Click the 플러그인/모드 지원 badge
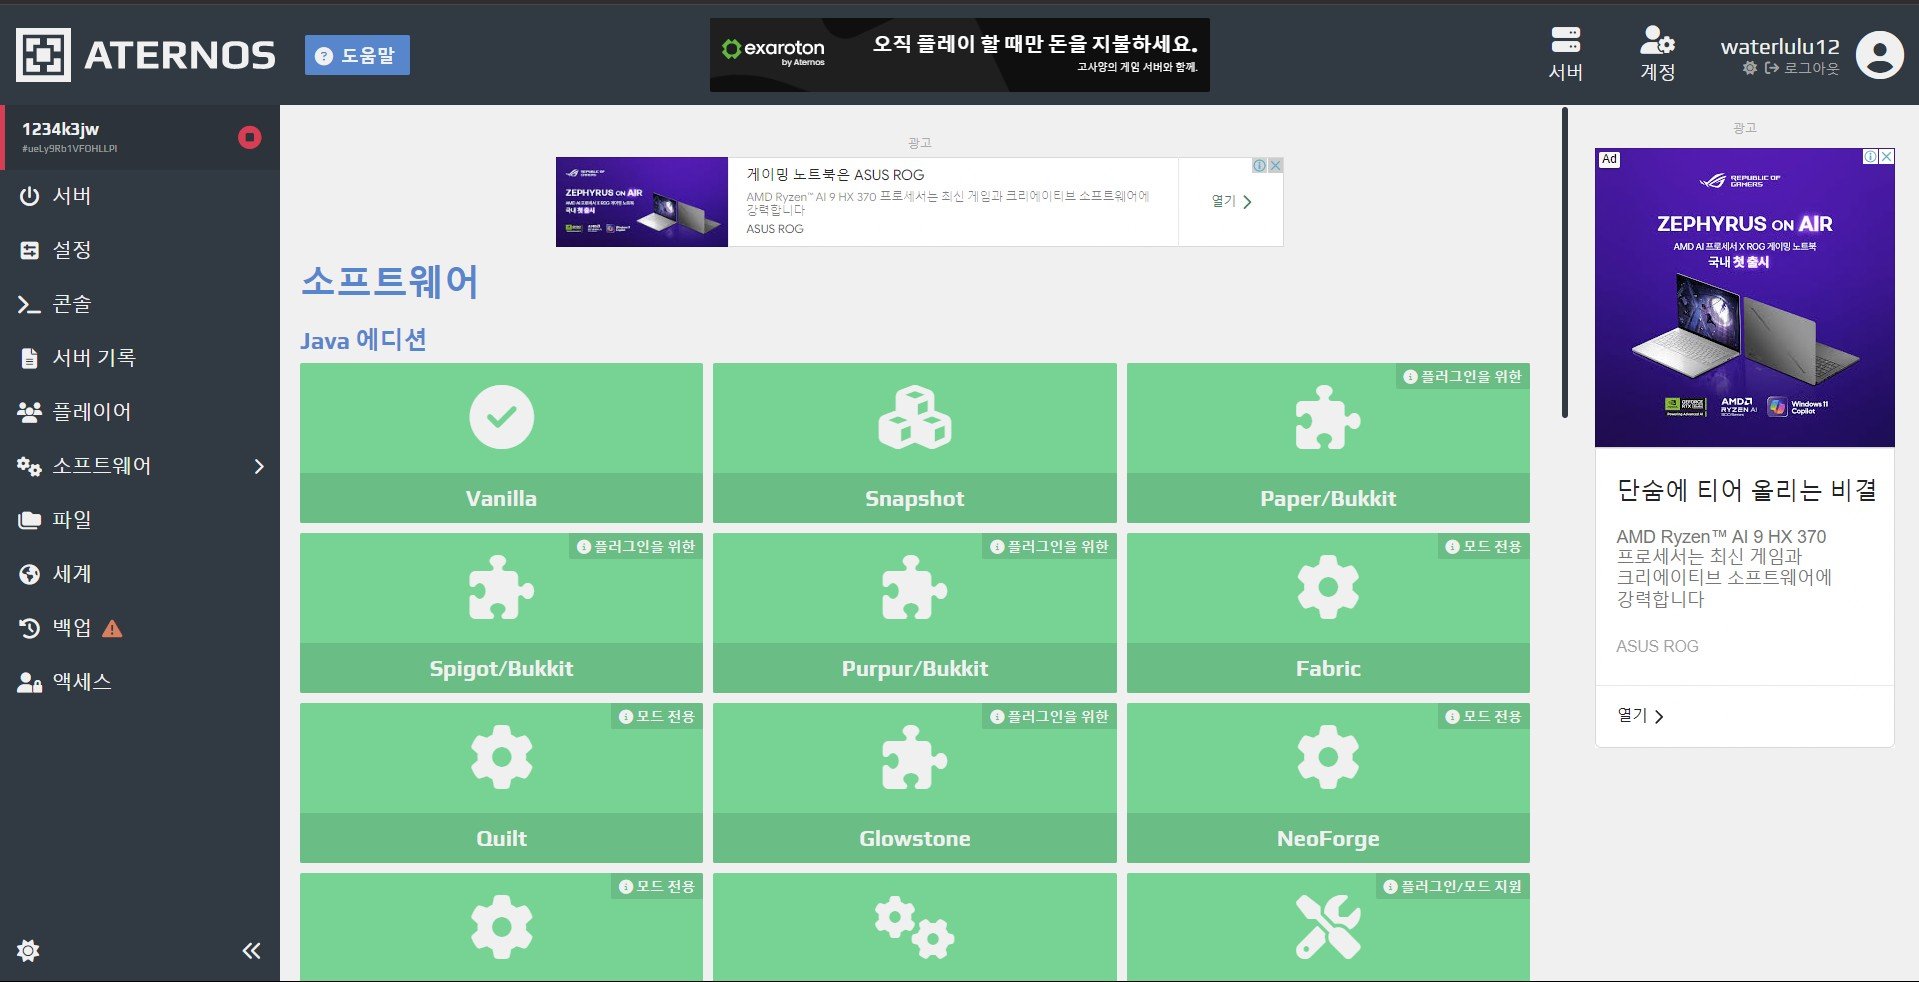This screenshot has width=1919, height=982. point(1452,887)
